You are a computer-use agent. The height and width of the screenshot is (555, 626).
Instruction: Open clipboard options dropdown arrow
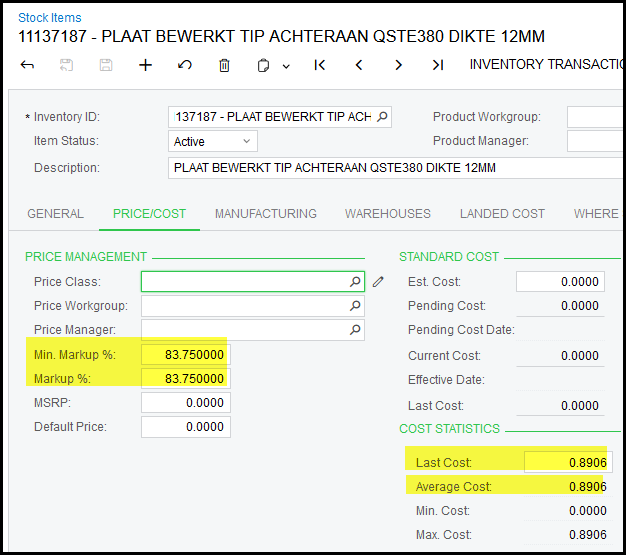[286, 66]
